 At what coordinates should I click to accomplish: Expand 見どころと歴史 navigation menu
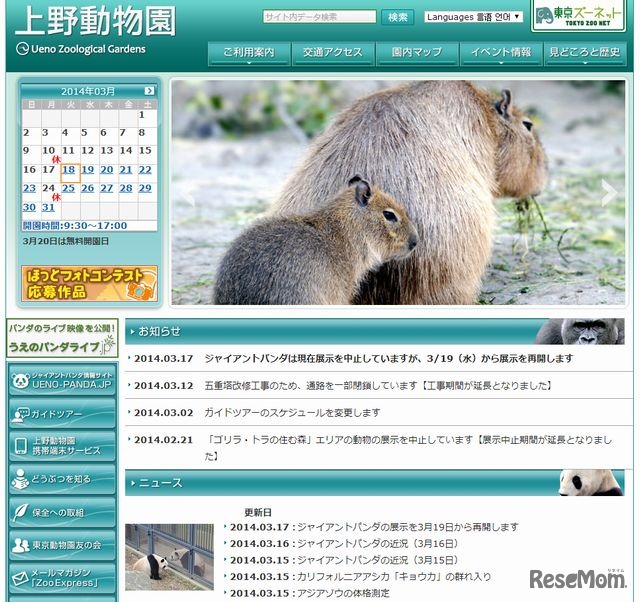(585, 53)
